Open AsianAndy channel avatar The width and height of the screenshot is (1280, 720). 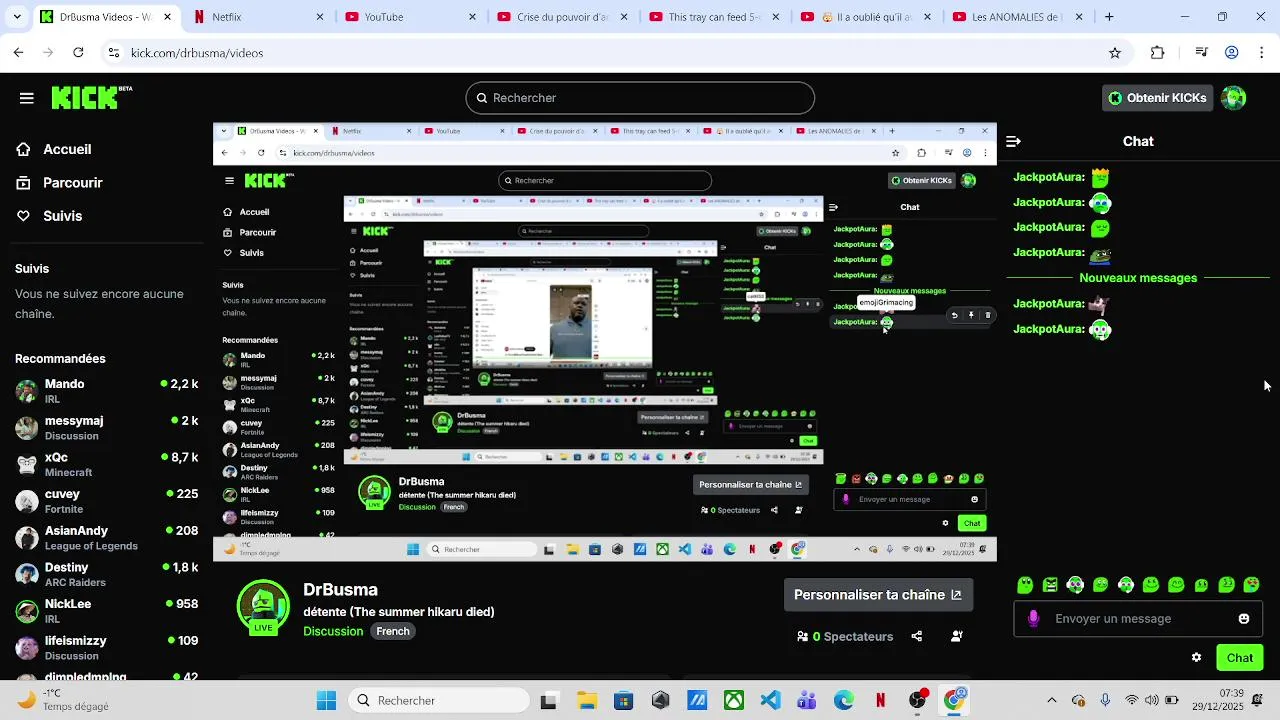tap(27, 538)
